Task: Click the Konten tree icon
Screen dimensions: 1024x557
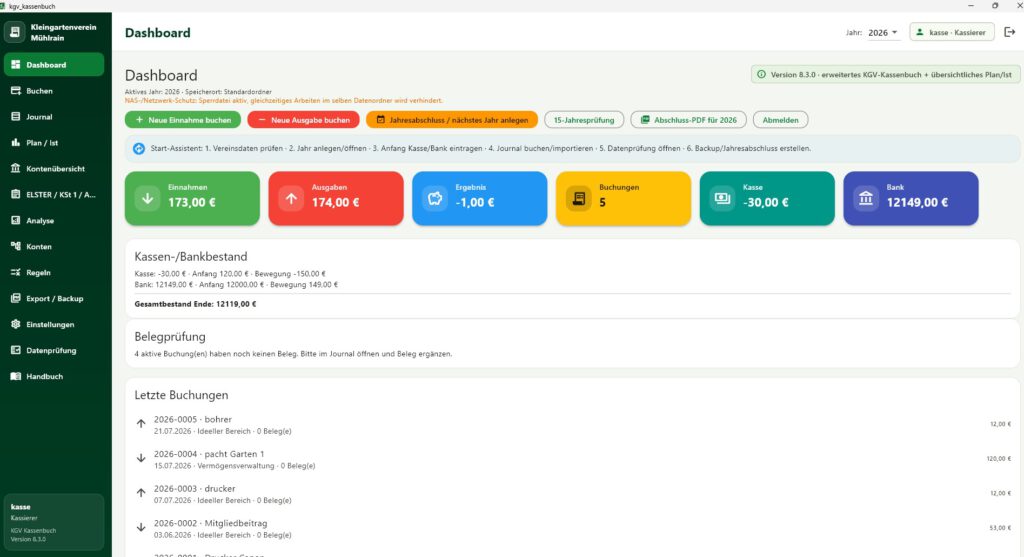Action: (x=16, y=246)
